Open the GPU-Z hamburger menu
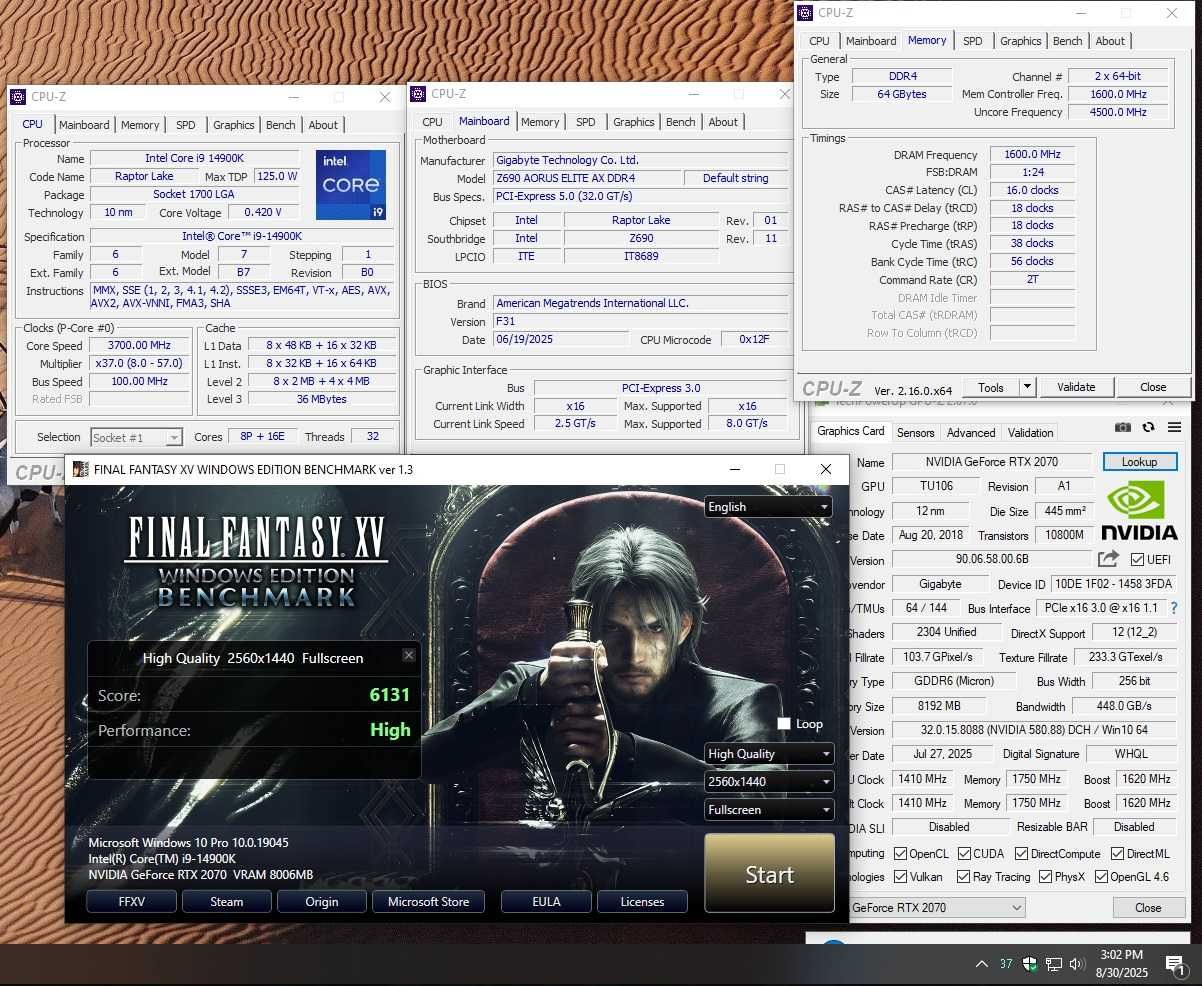1202x986 pixels. coord(1174,427)
